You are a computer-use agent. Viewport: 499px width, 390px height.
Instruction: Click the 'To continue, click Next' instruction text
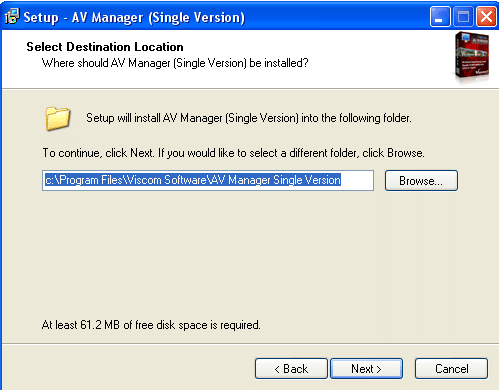click(233, 153)
